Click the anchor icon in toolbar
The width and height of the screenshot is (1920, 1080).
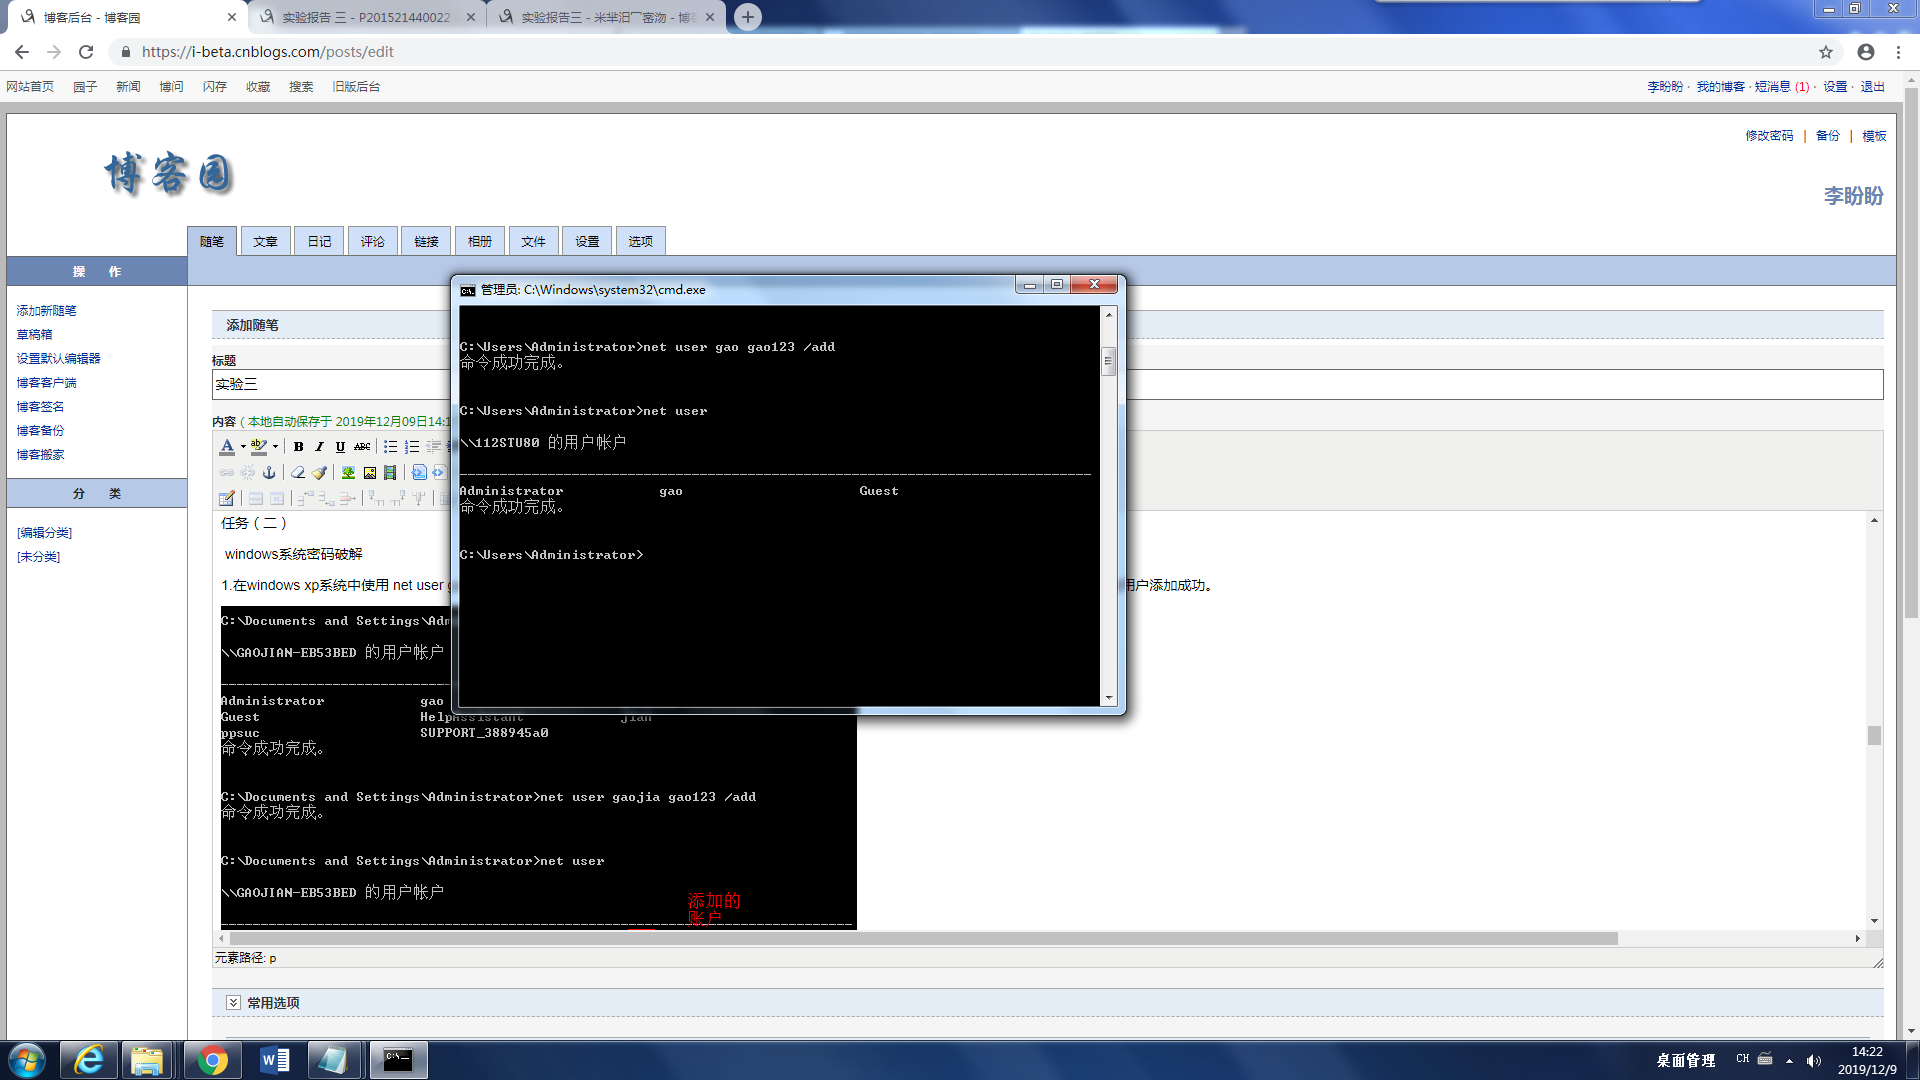pyautogui.click(x=269, y=473)
